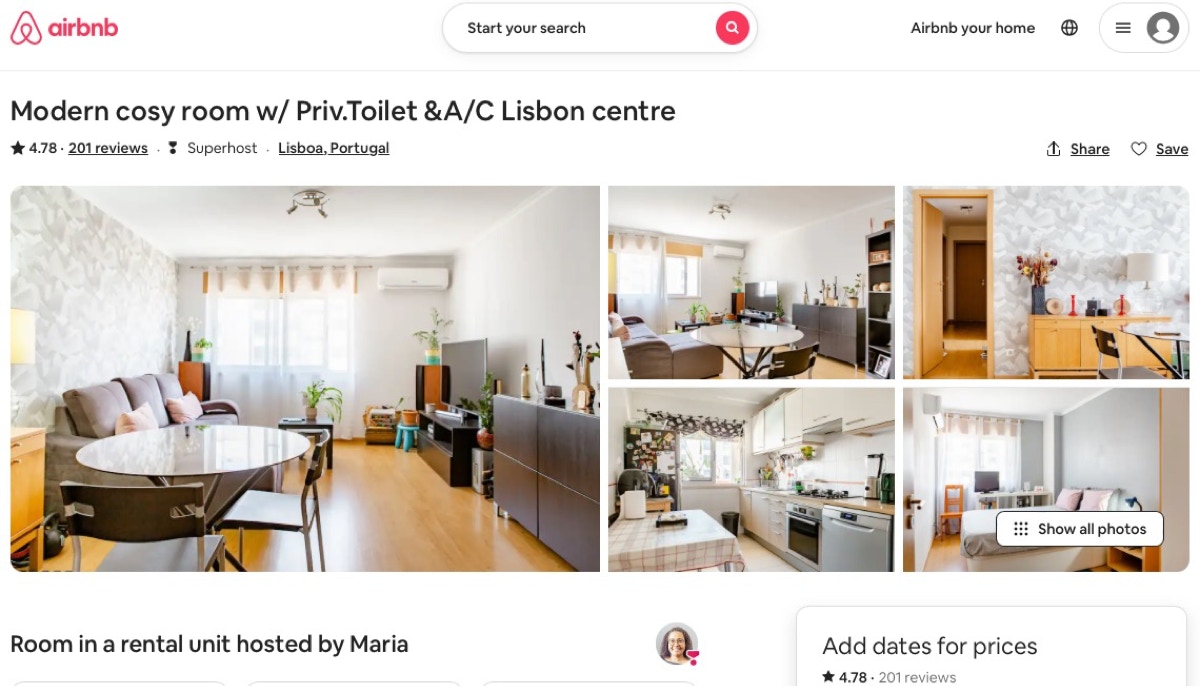
Task: Open the hamburger menu icon
Action: click(1123, 28)
